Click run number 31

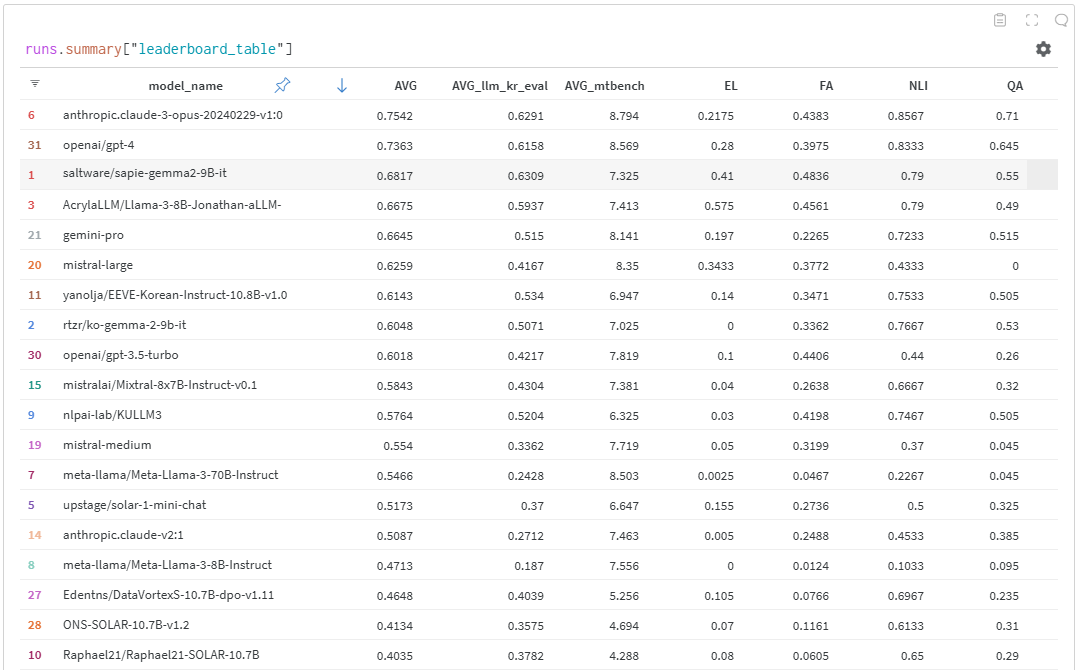[x=31, y=145]
